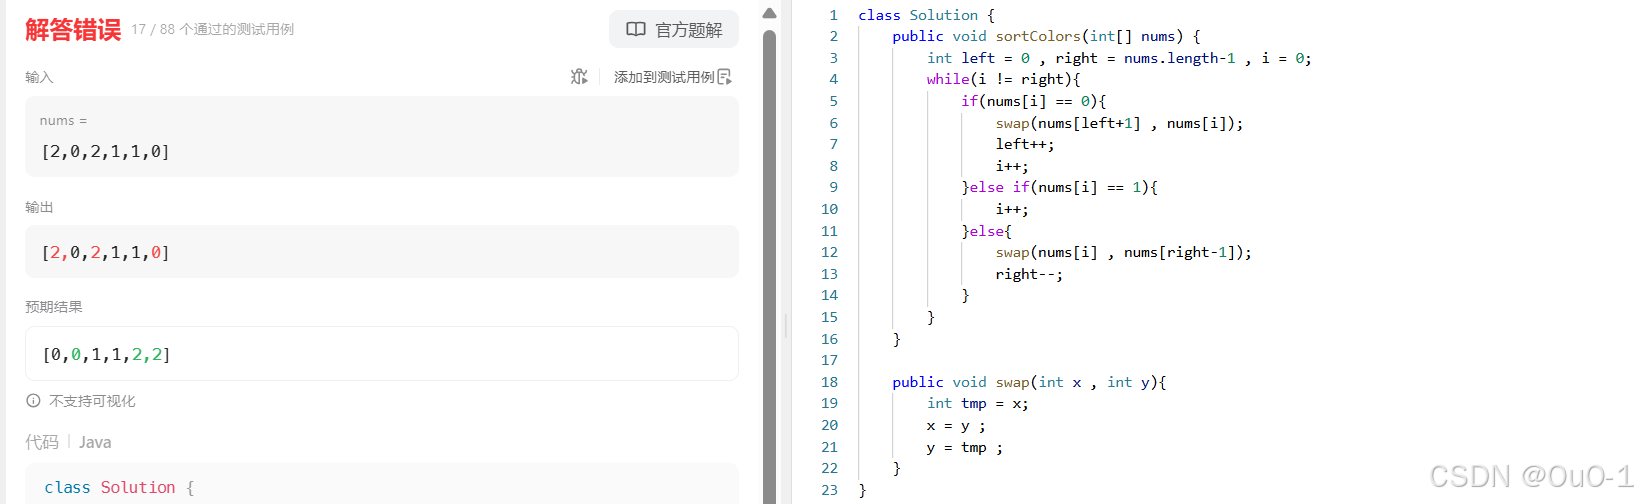The height and width of the screenshot is (504, 1638).
Task: Click the int tmp = x; line
Action: (x=977, y=403)
